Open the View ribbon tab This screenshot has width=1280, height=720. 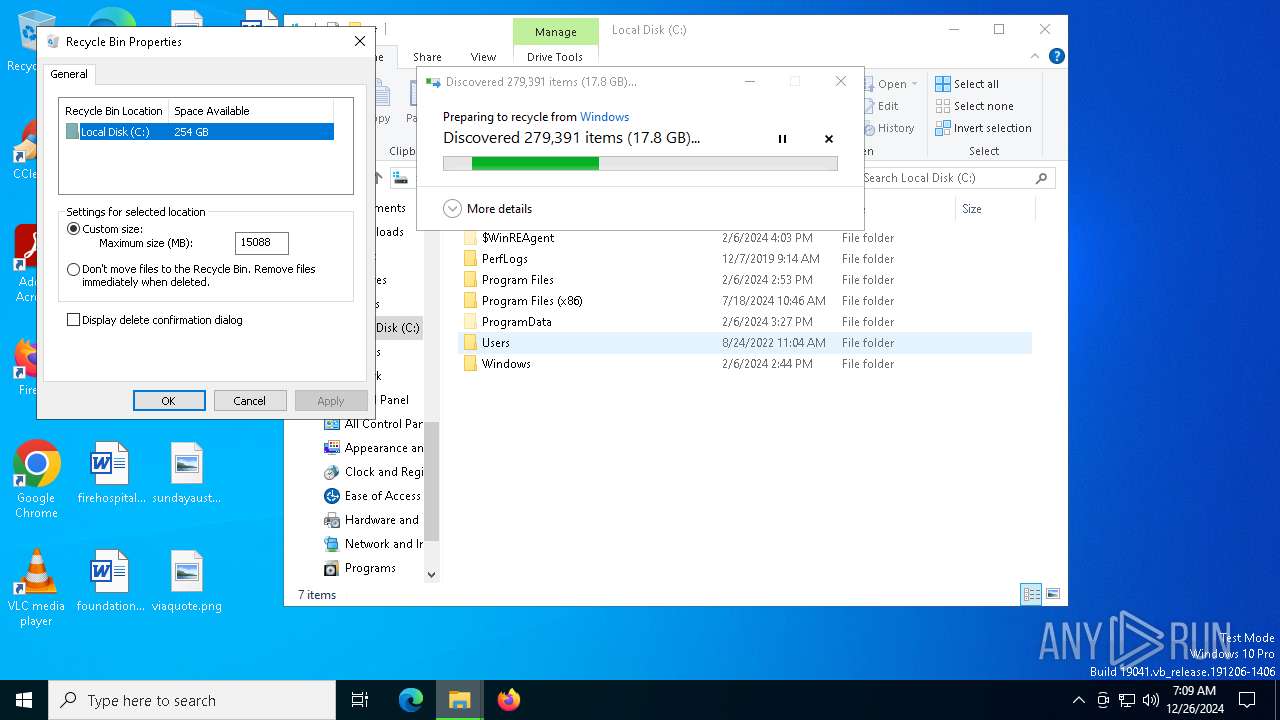click(483, 57)
